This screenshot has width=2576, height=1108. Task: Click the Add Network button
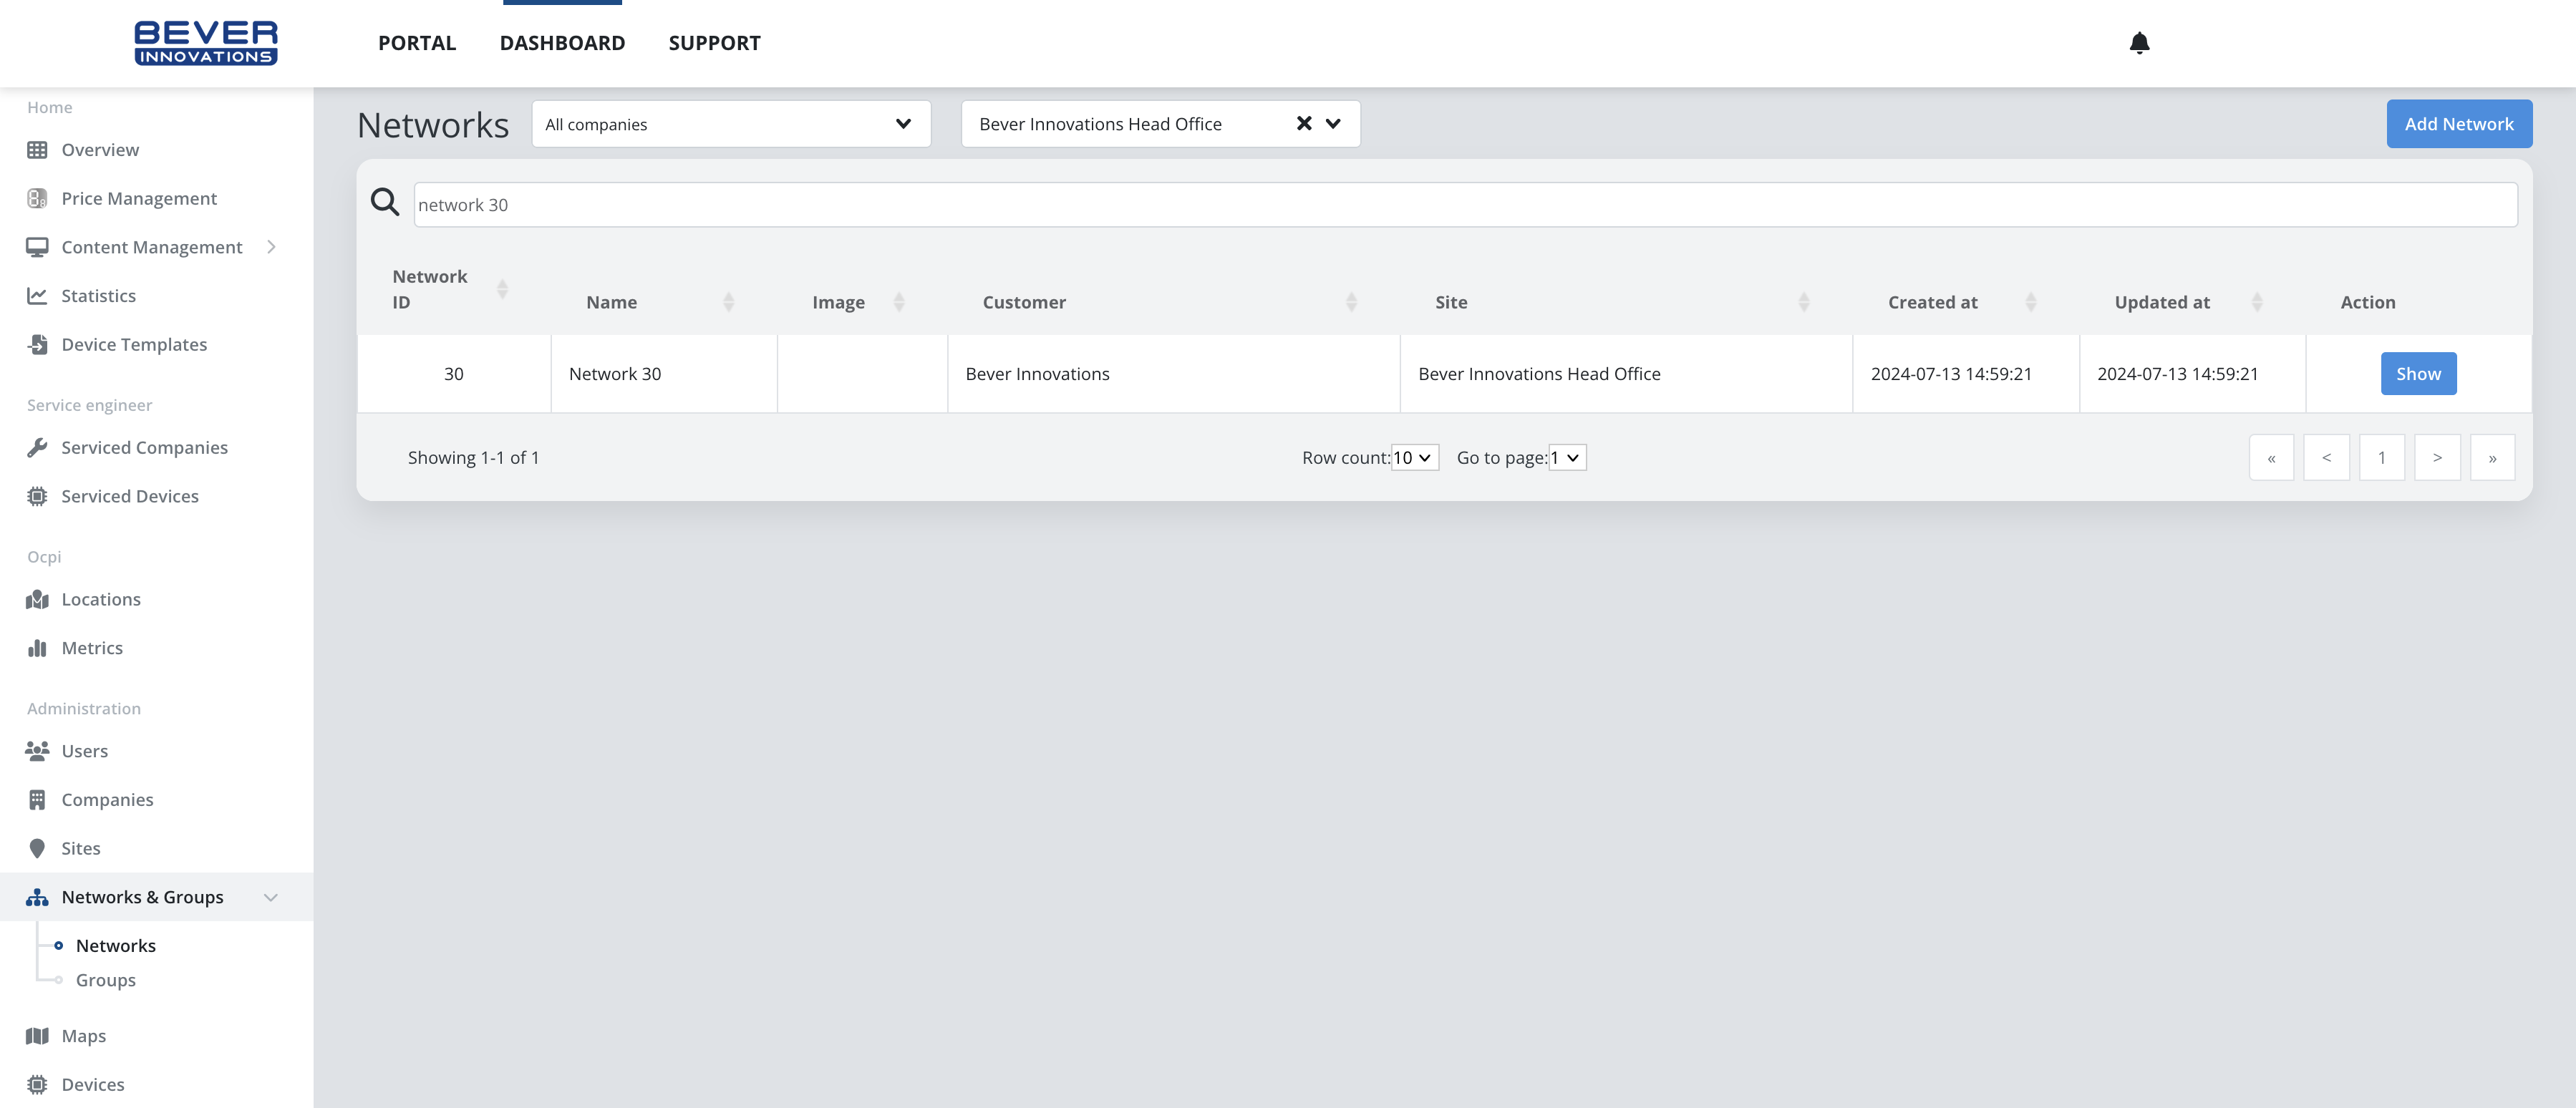coord(2458,124)
